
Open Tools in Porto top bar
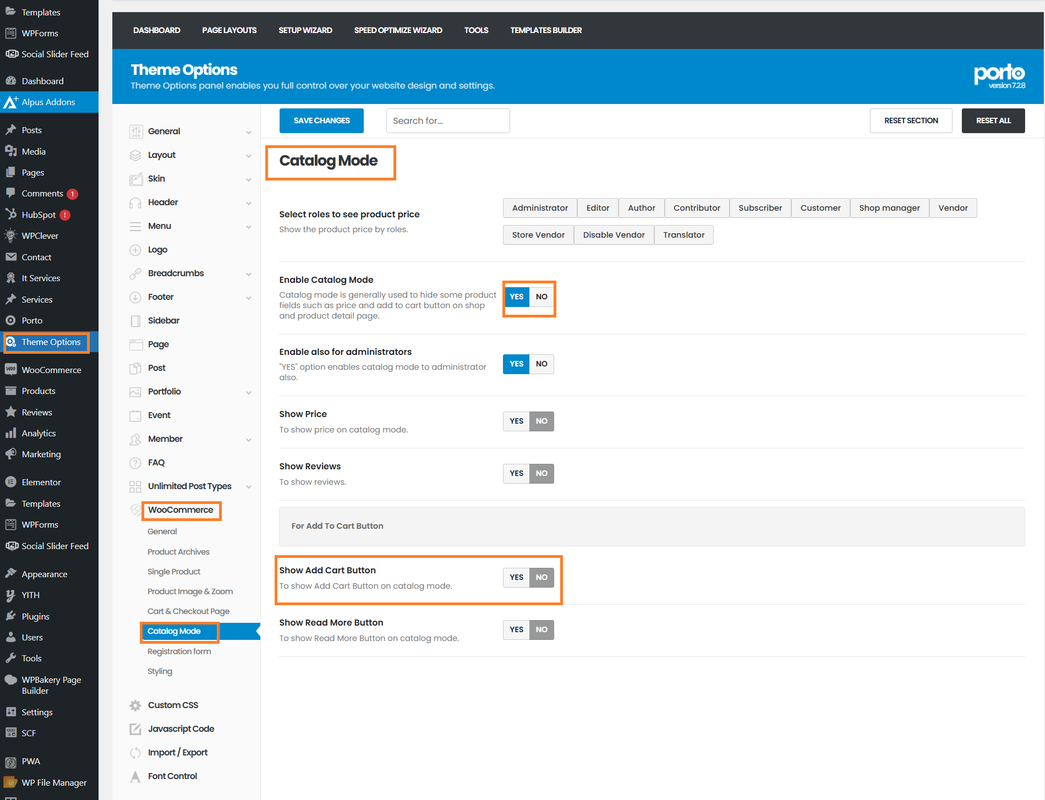tap(476, 31)
